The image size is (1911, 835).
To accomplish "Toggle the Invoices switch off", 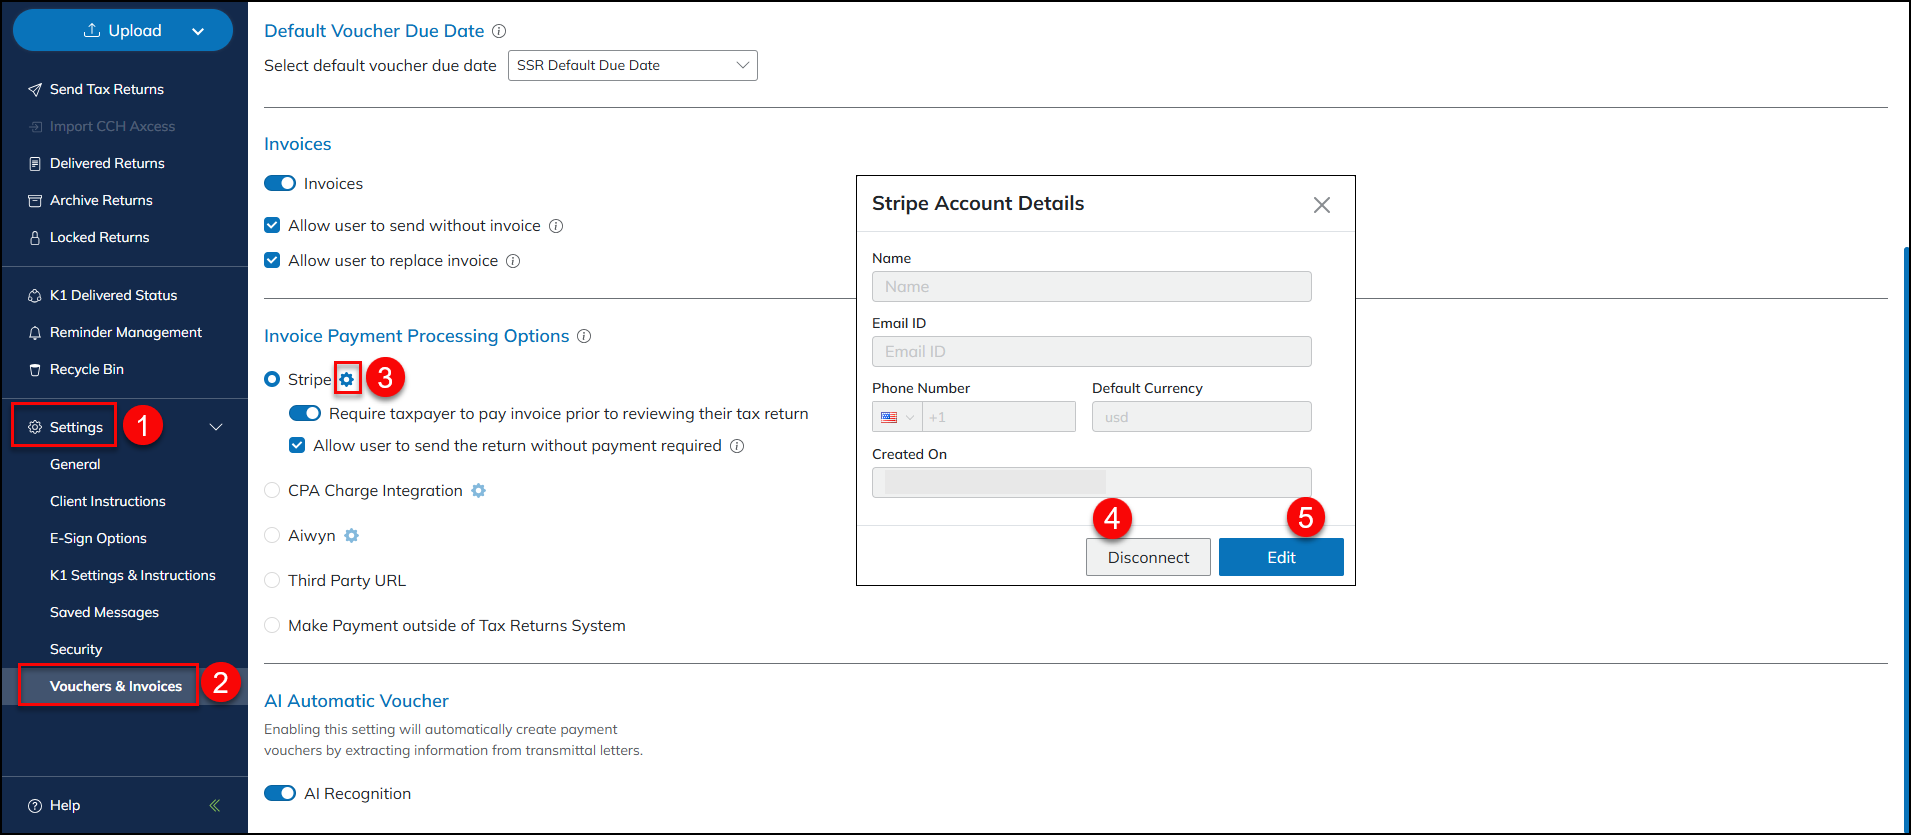I will 280,183.
